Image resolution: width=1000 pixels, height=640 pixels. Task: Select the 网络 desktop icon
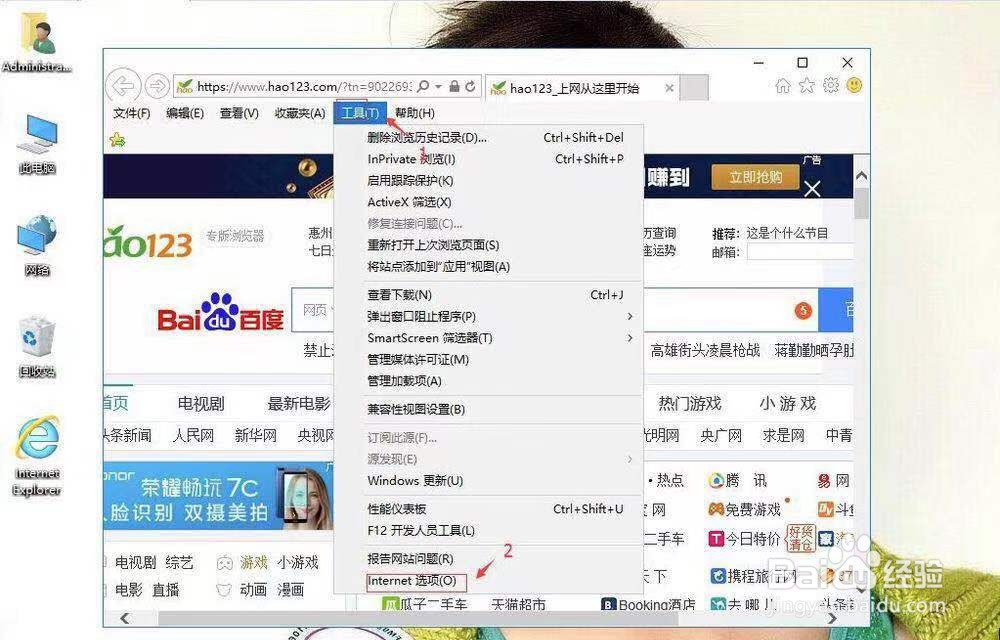click(38, 246)
